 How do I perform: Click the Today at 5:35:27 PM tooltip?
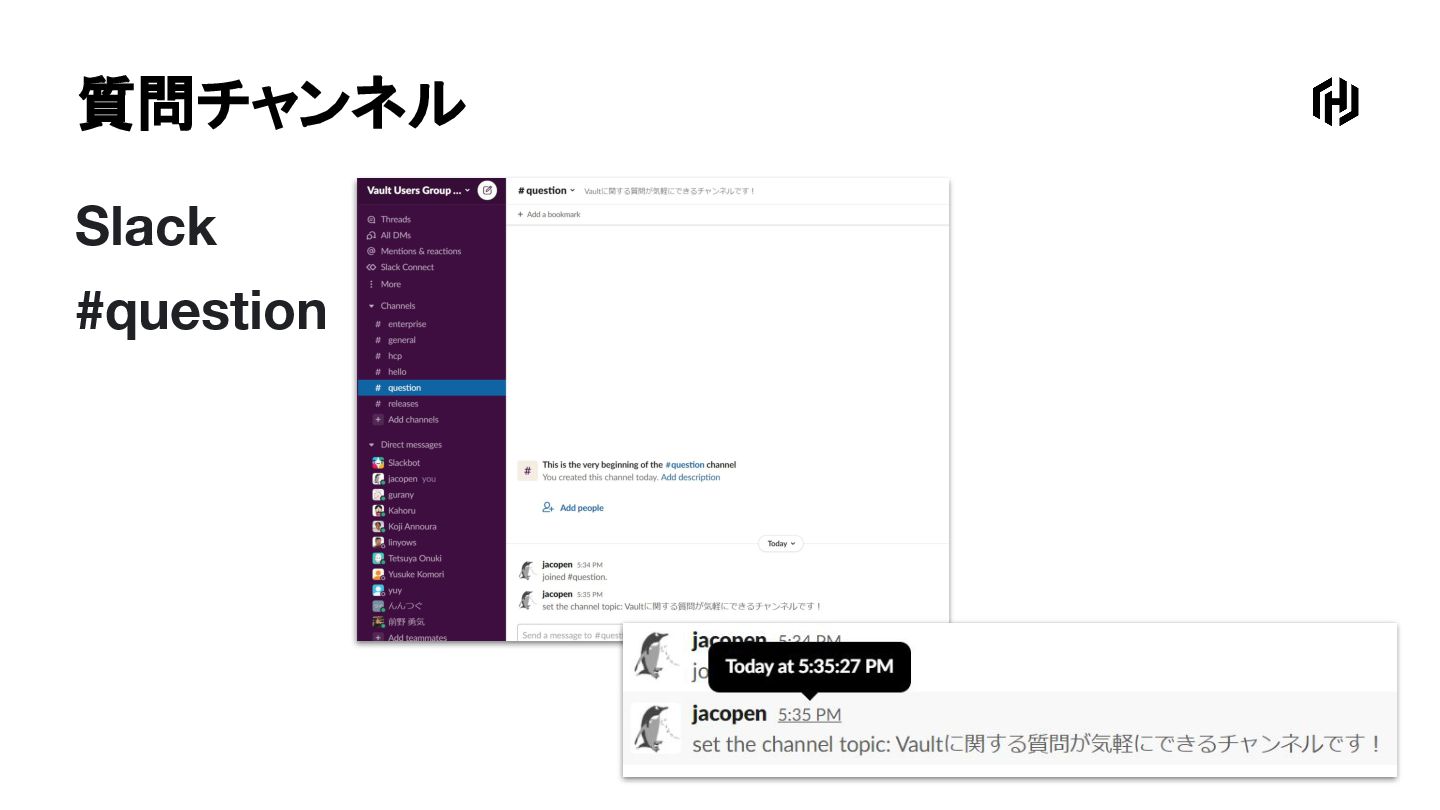(x=810, y=667)
